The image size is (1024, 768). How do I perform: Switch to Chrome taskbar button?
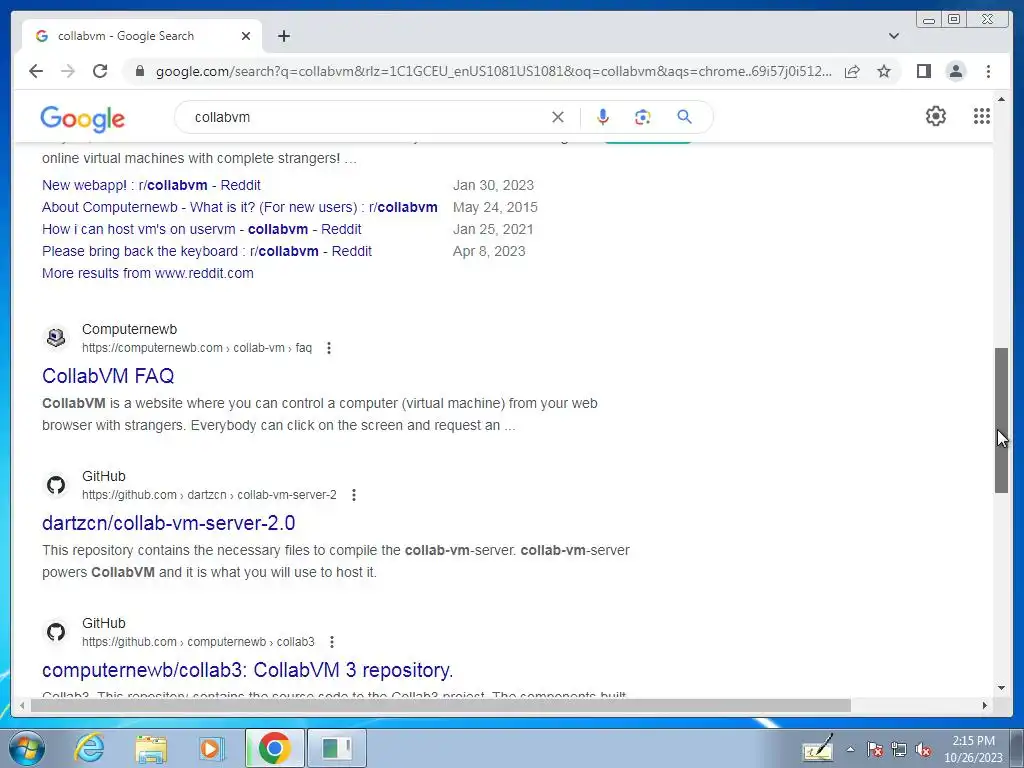[x=274, y=748]
